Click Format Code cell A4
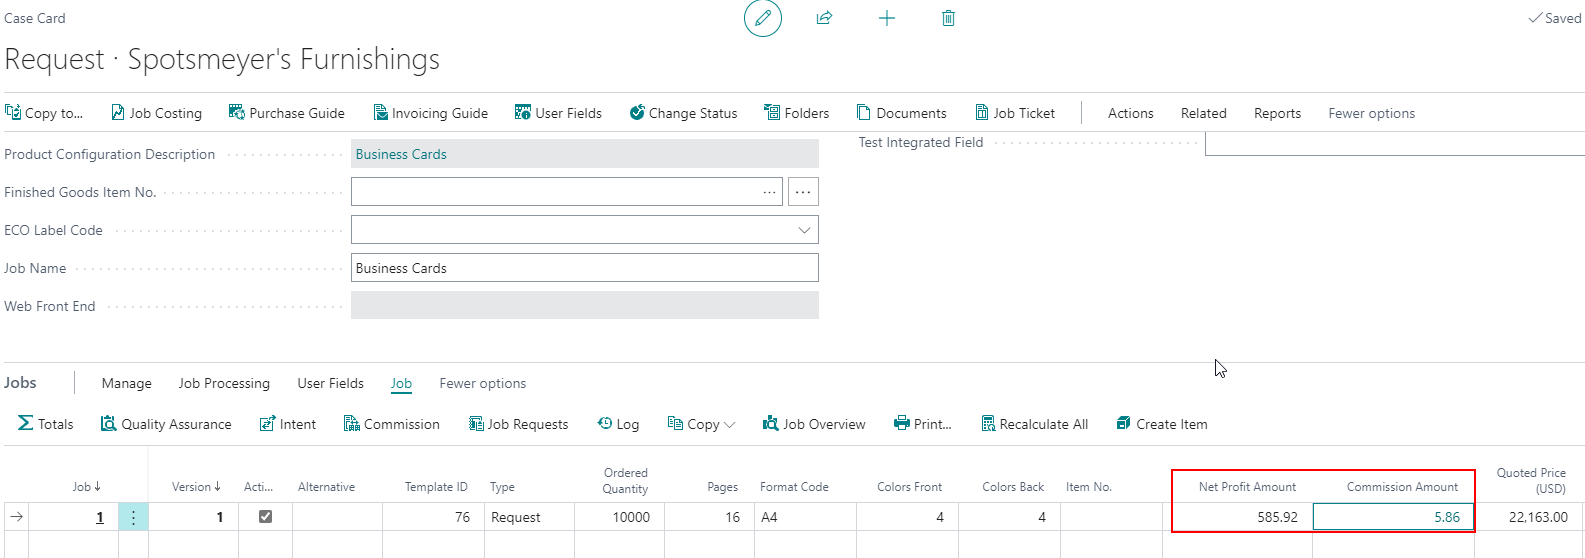This screenshot has height=558, width=1585. point(804,517)
